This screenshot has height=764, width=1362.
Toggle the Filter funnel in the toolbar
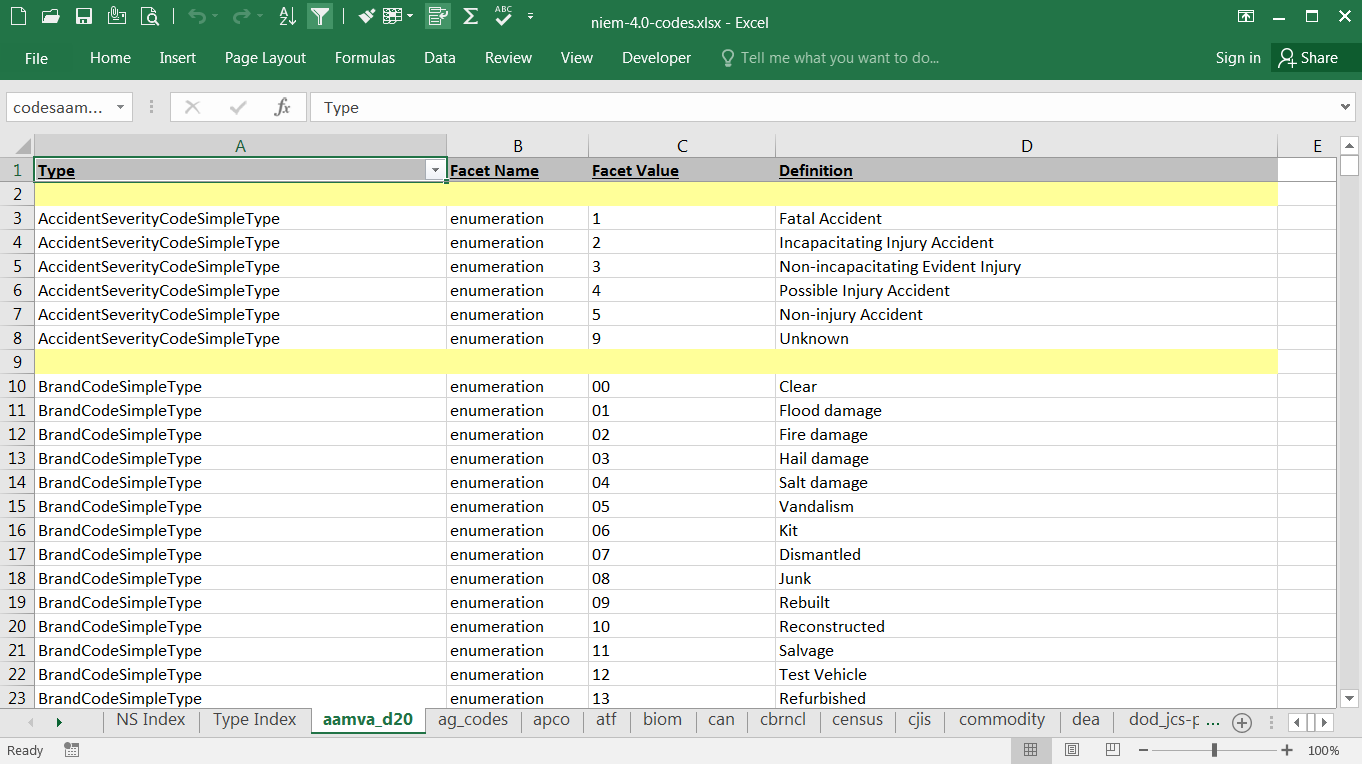pyautogui.click(x=319, y=16)
